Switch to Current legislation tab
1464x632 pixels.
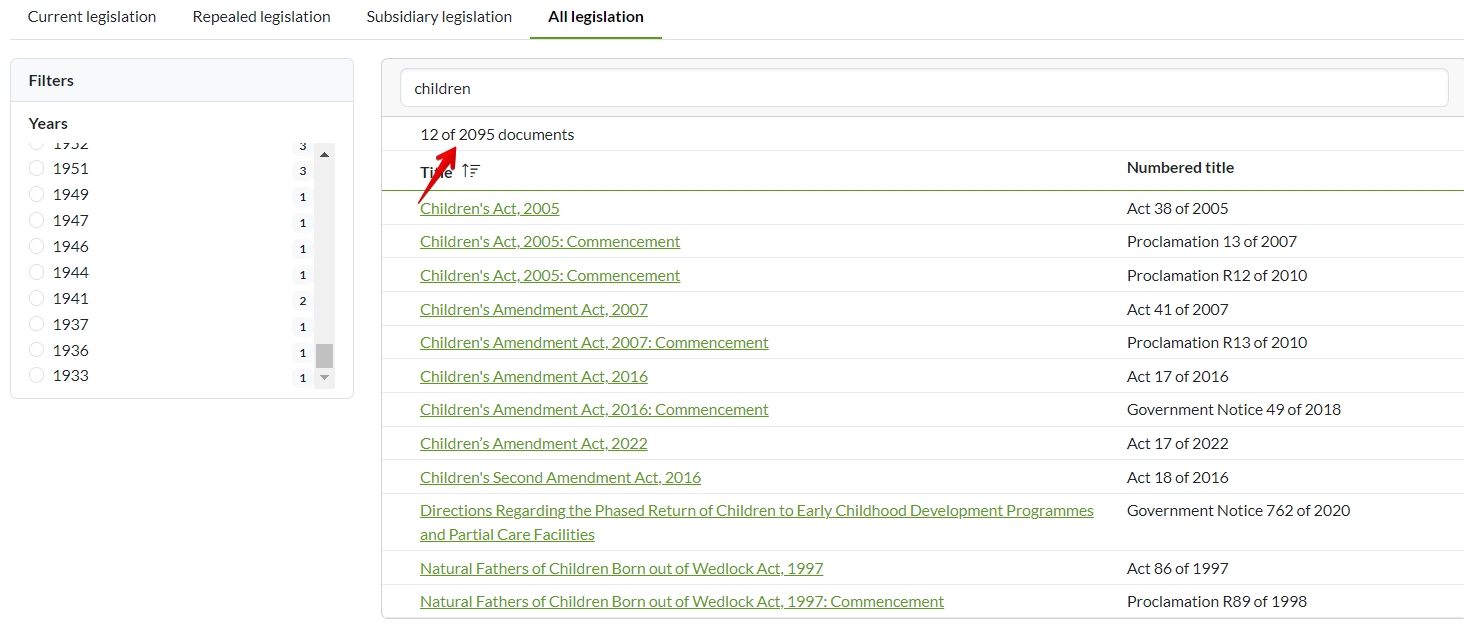point(92,17)
